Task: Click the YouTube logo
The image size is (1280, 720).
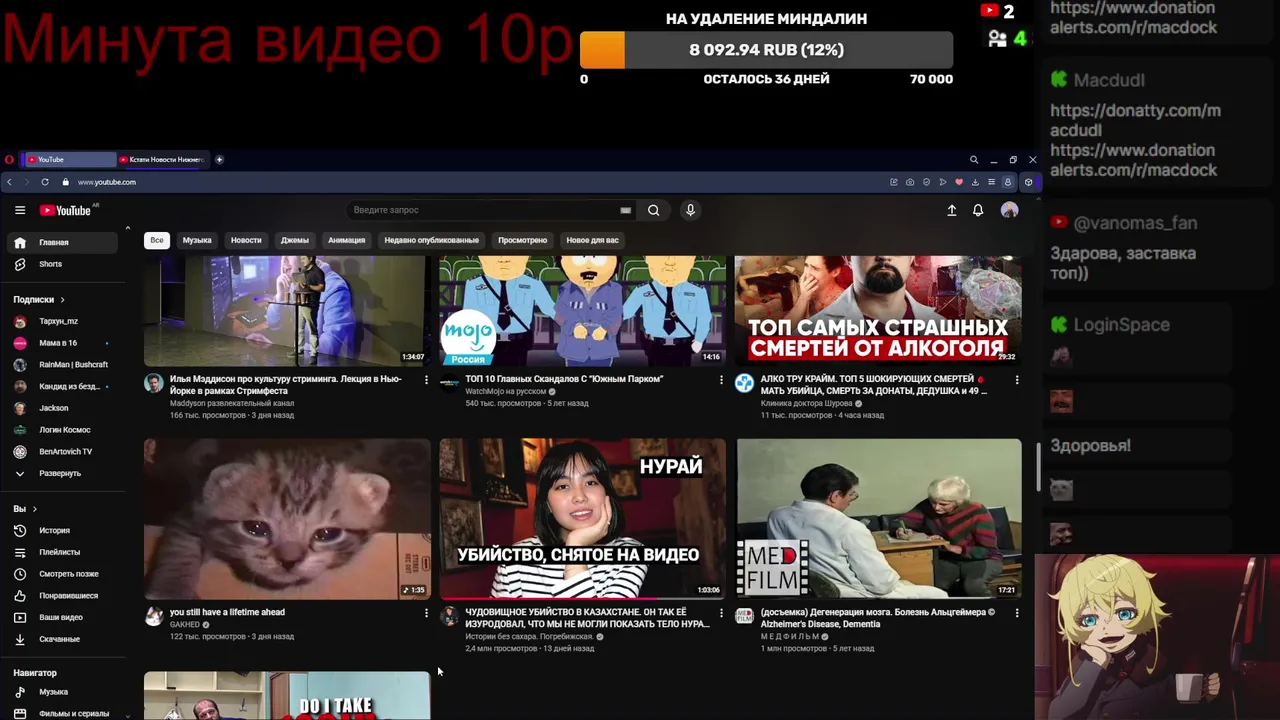Action: tap(66, 210)
